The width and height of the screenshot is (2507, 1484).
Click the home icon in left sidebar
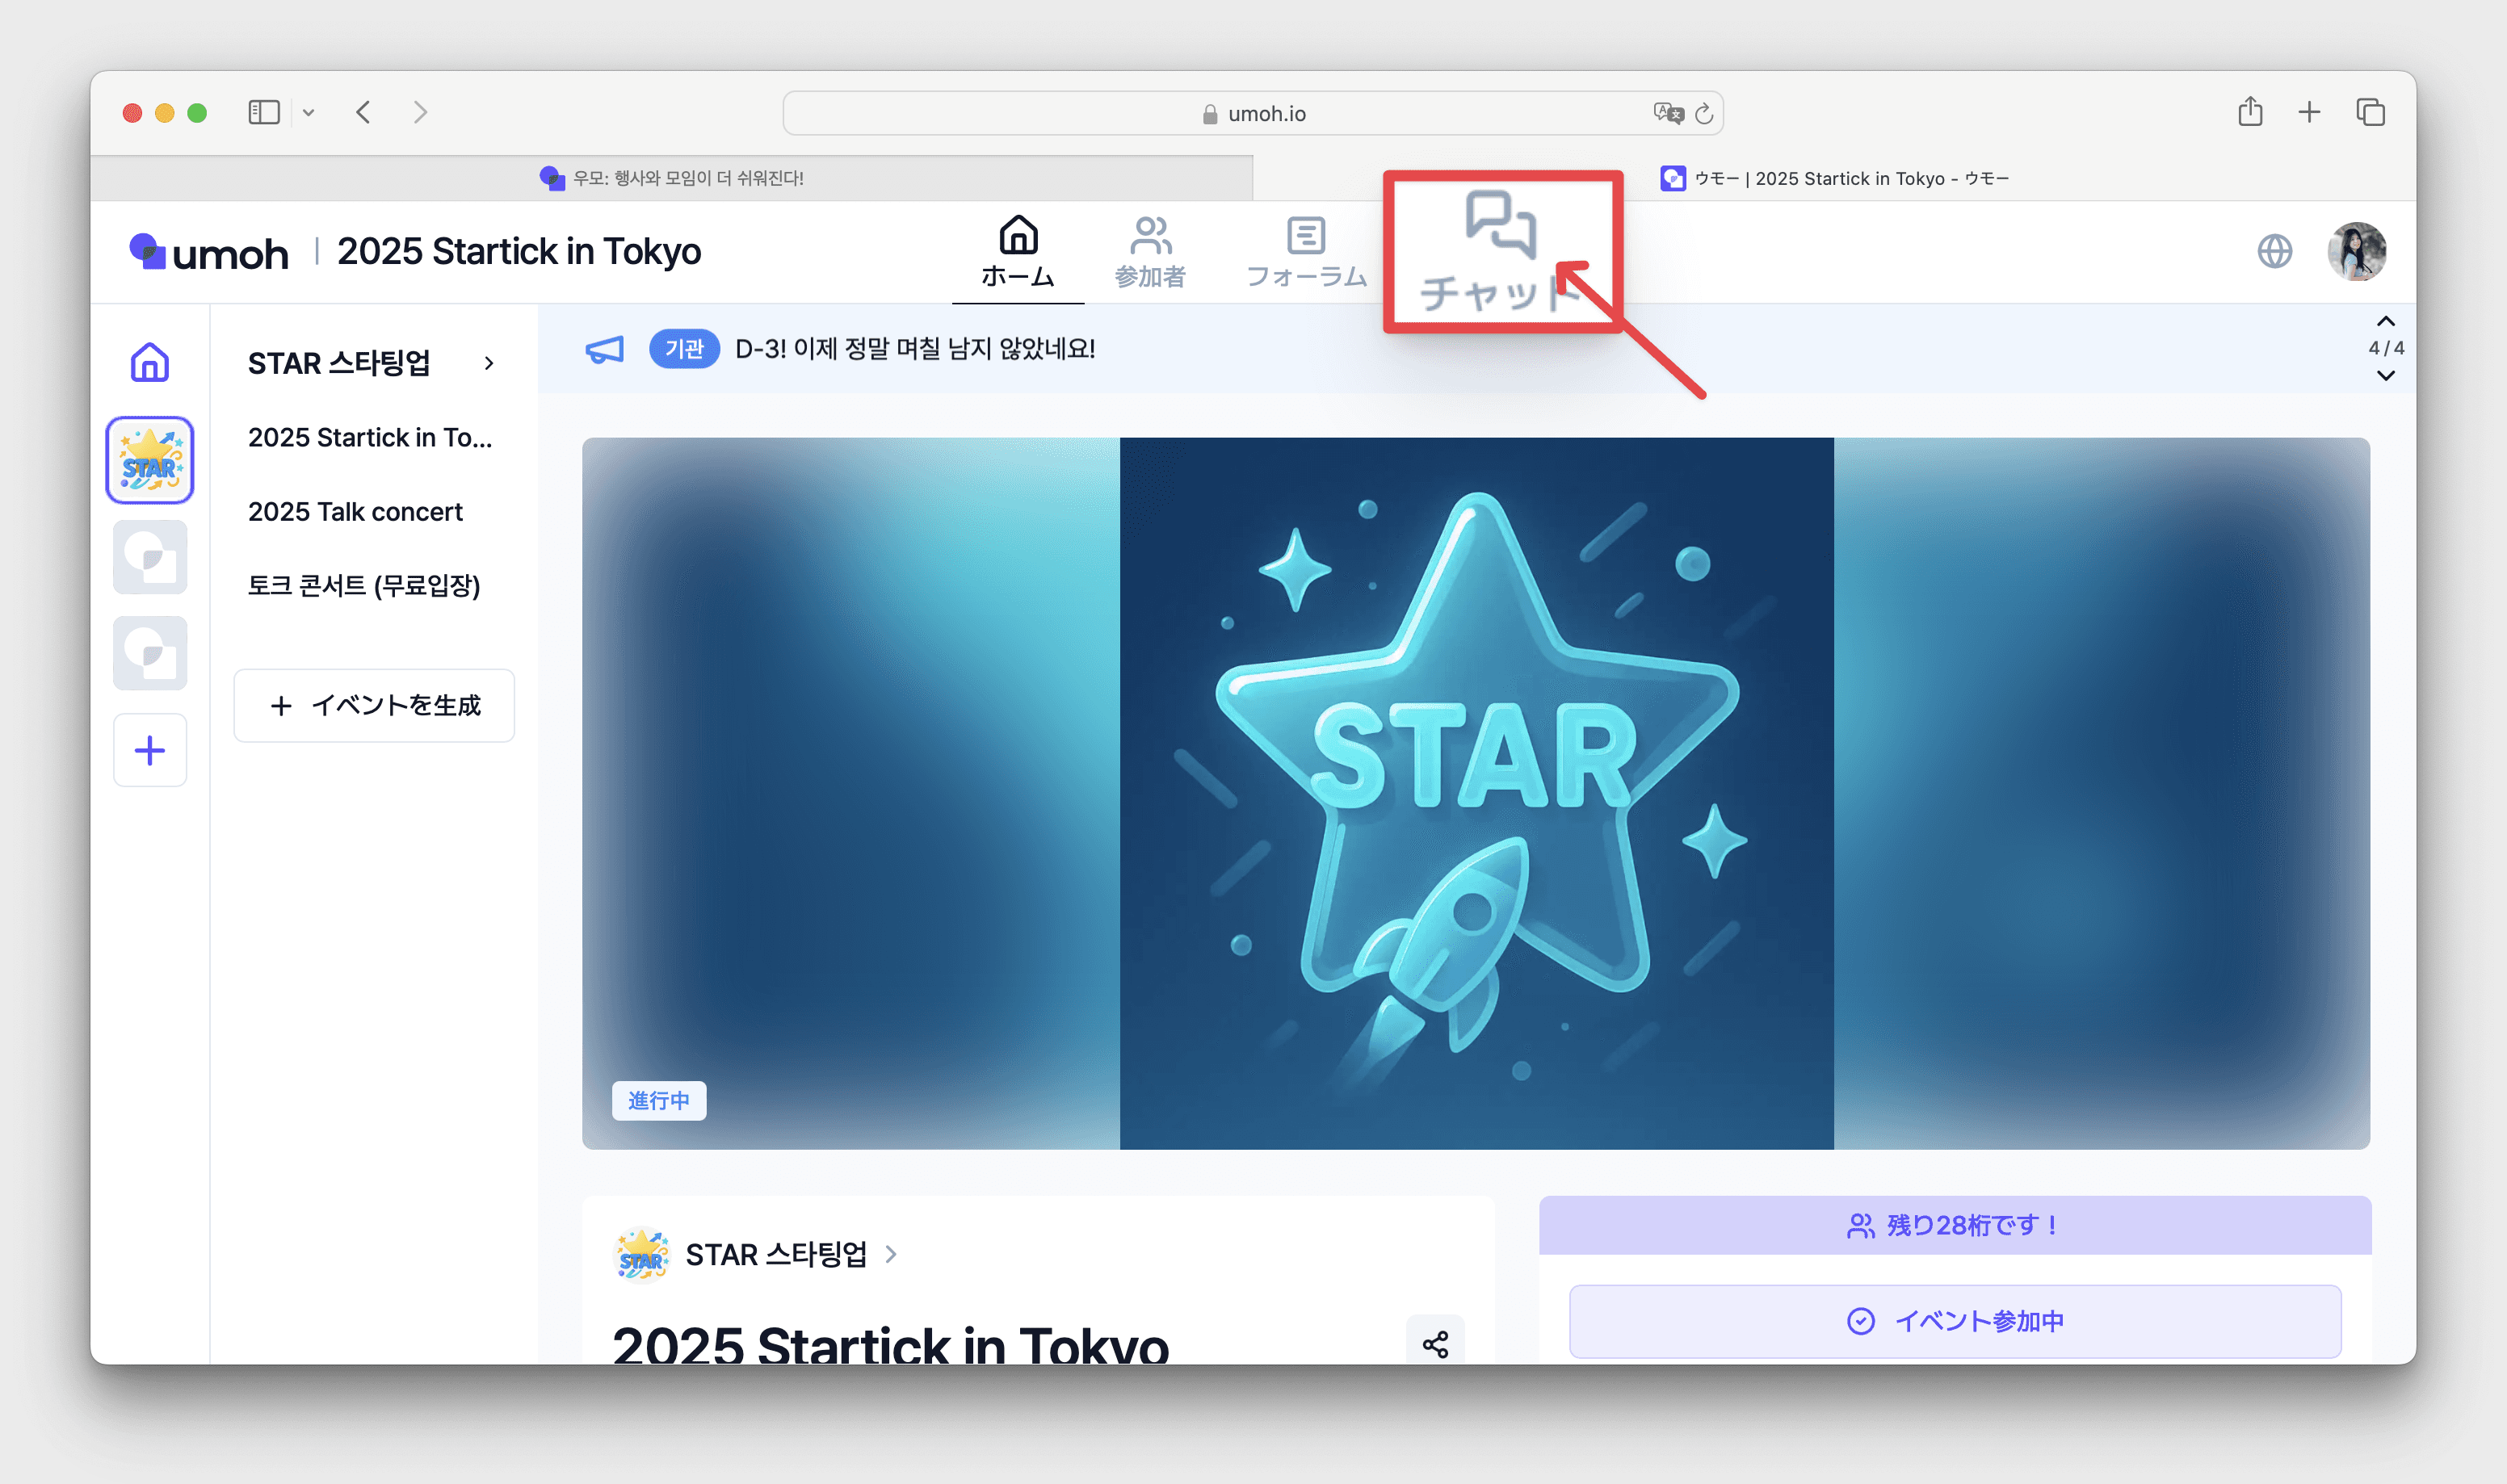[150, 362]
